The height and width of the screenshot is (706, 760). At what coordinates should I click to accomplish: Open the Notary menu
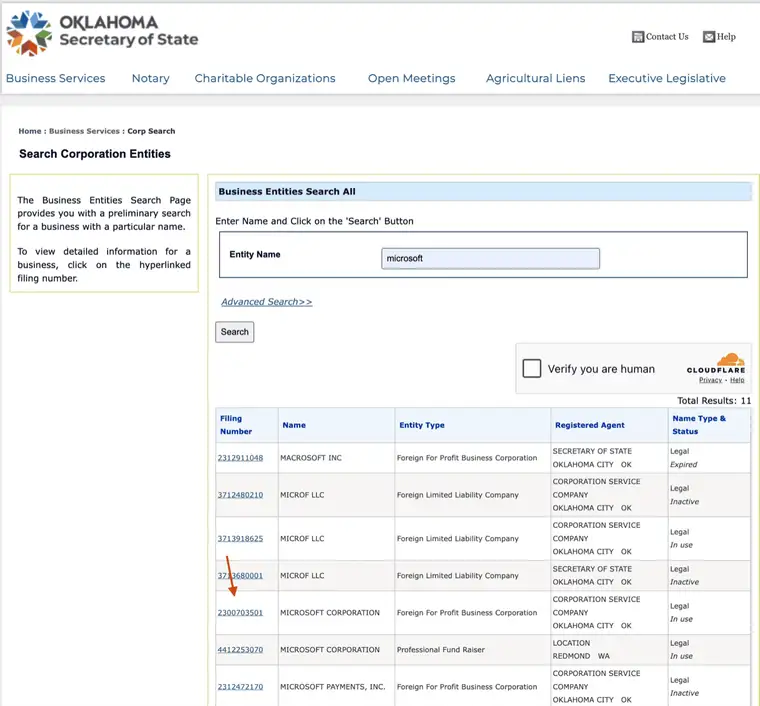(x=151, y=78)
